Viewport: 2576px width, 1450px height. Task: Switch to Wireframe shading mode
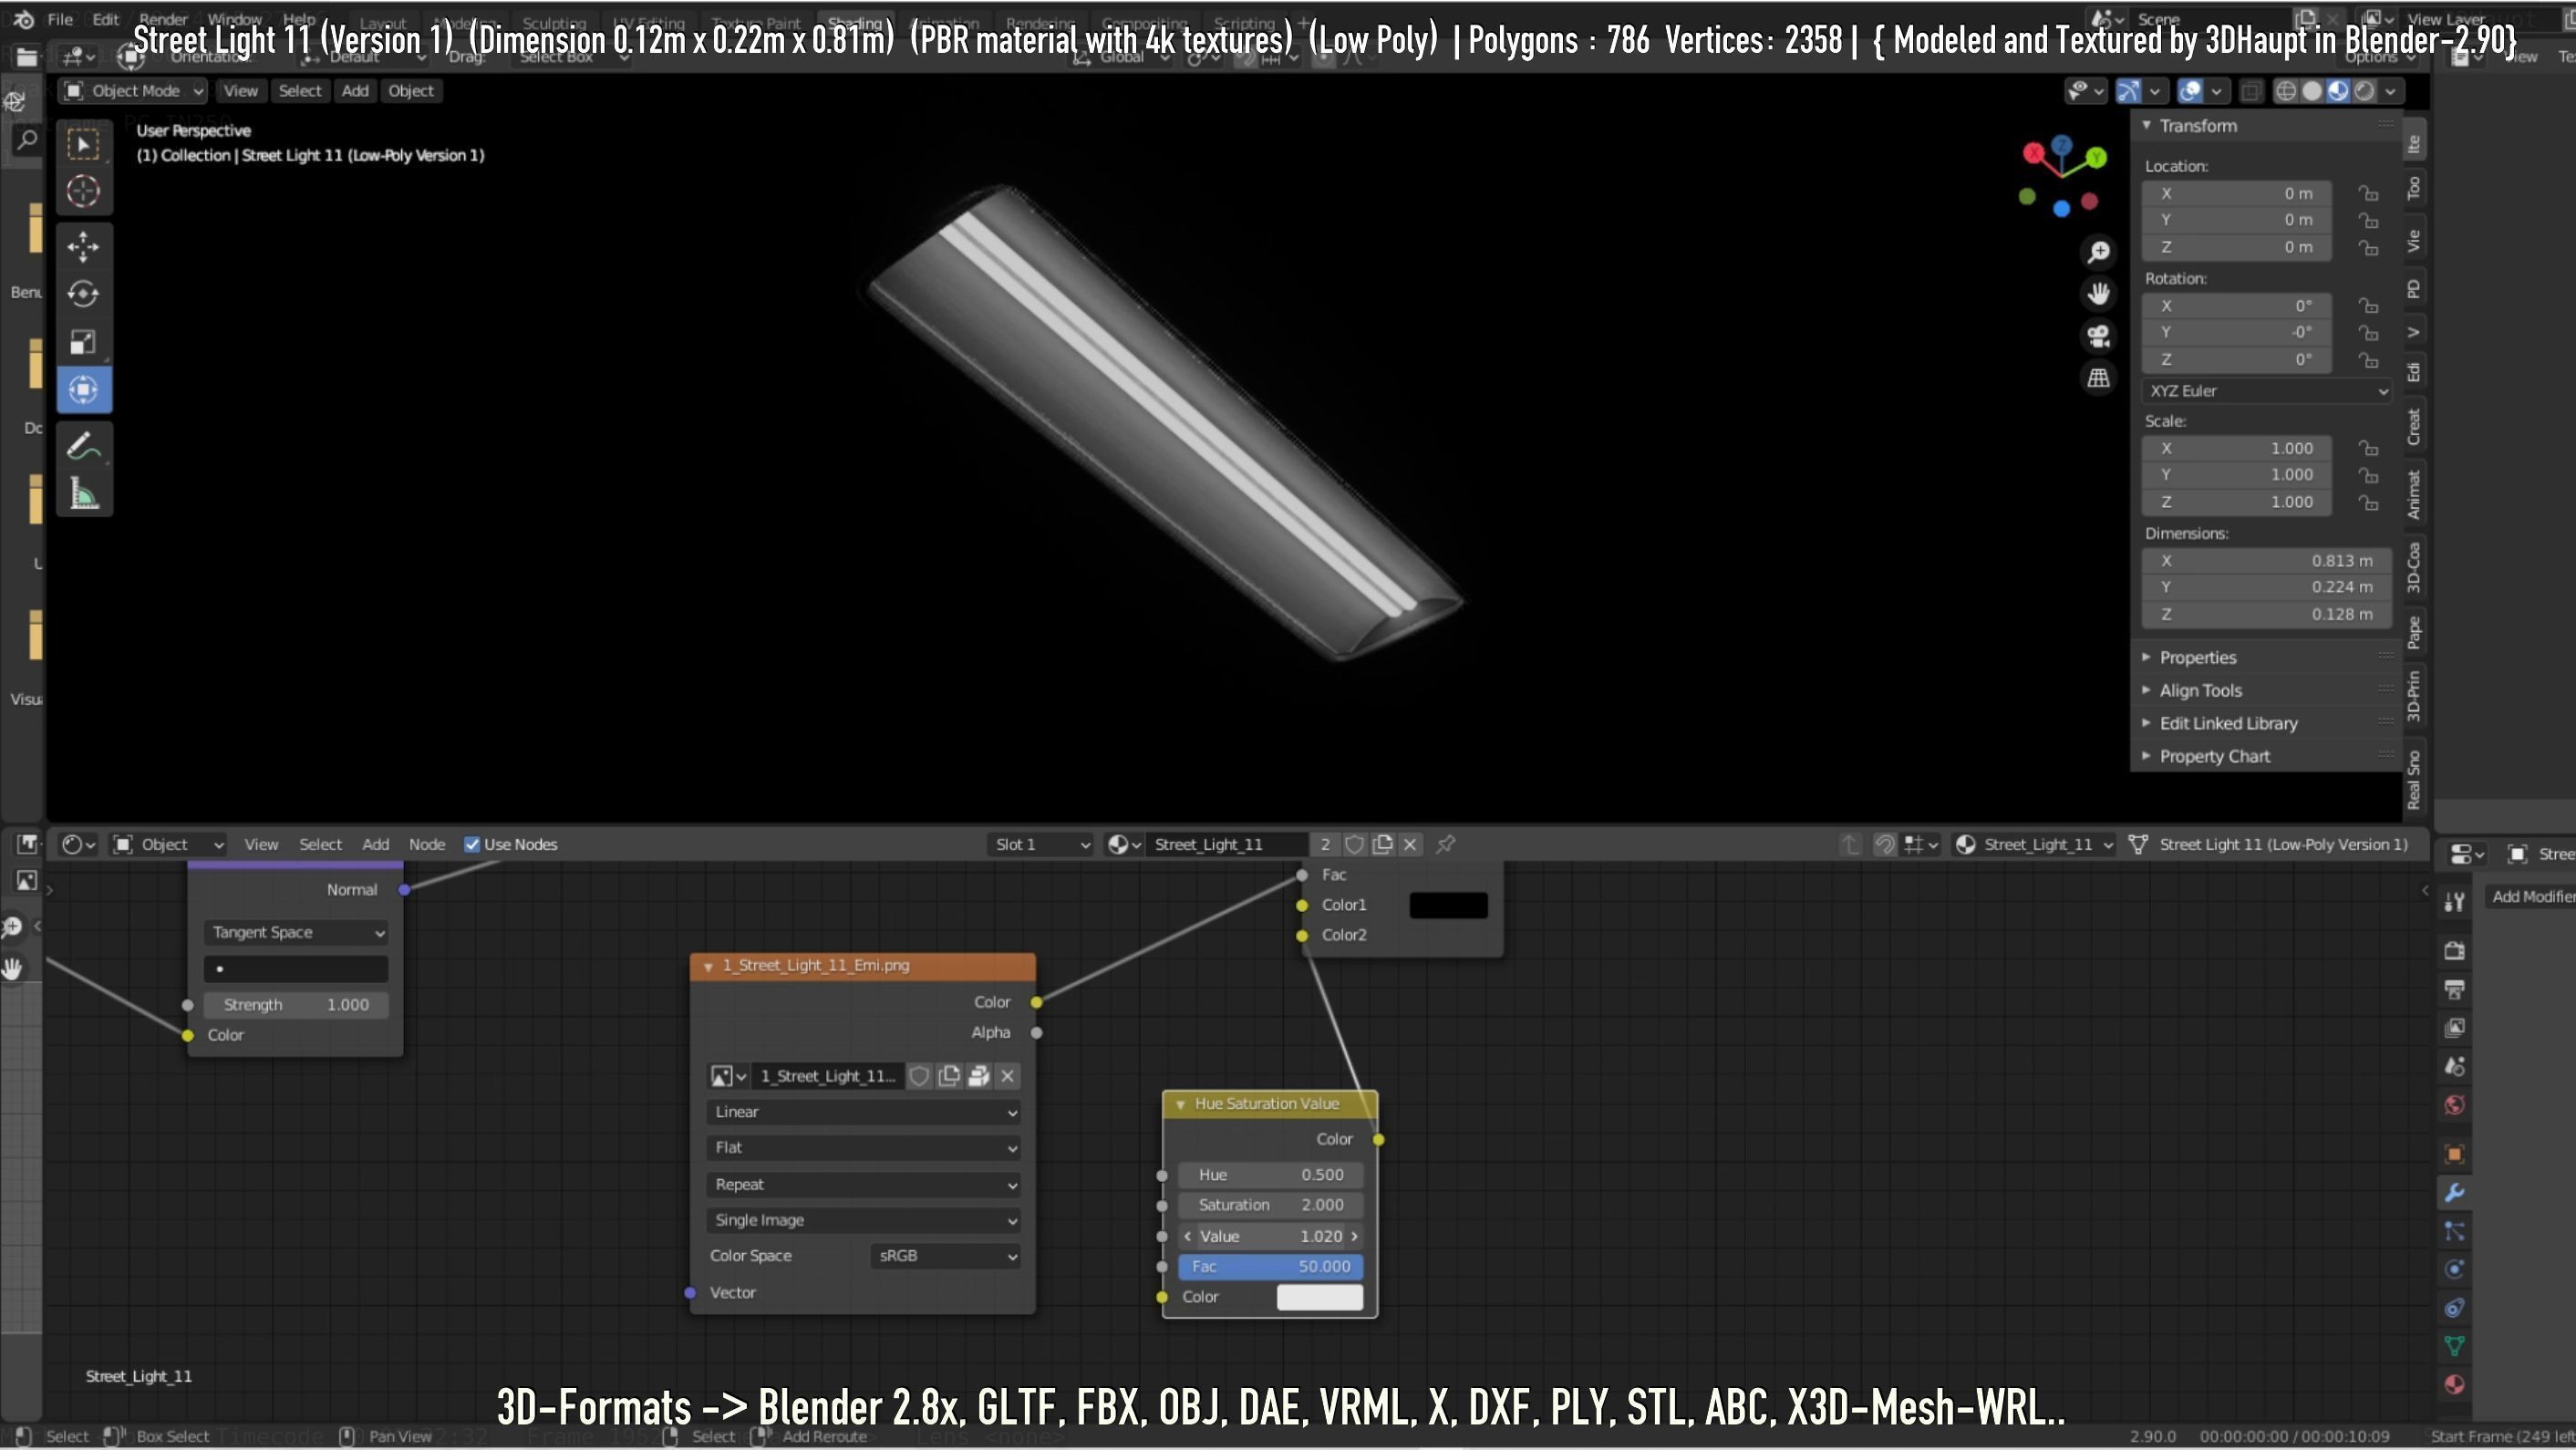(x=2285, y=91)
